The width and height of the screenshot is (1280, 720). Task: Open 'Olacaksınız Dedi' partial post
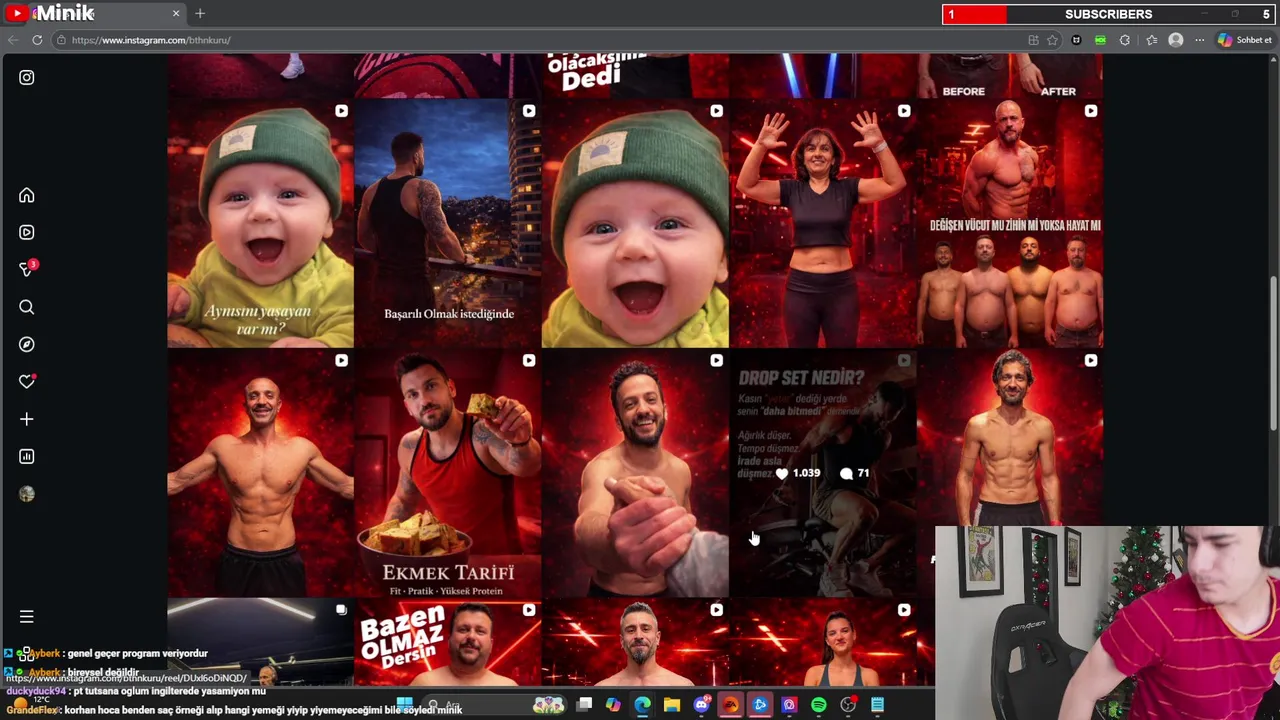click(635, 76)
